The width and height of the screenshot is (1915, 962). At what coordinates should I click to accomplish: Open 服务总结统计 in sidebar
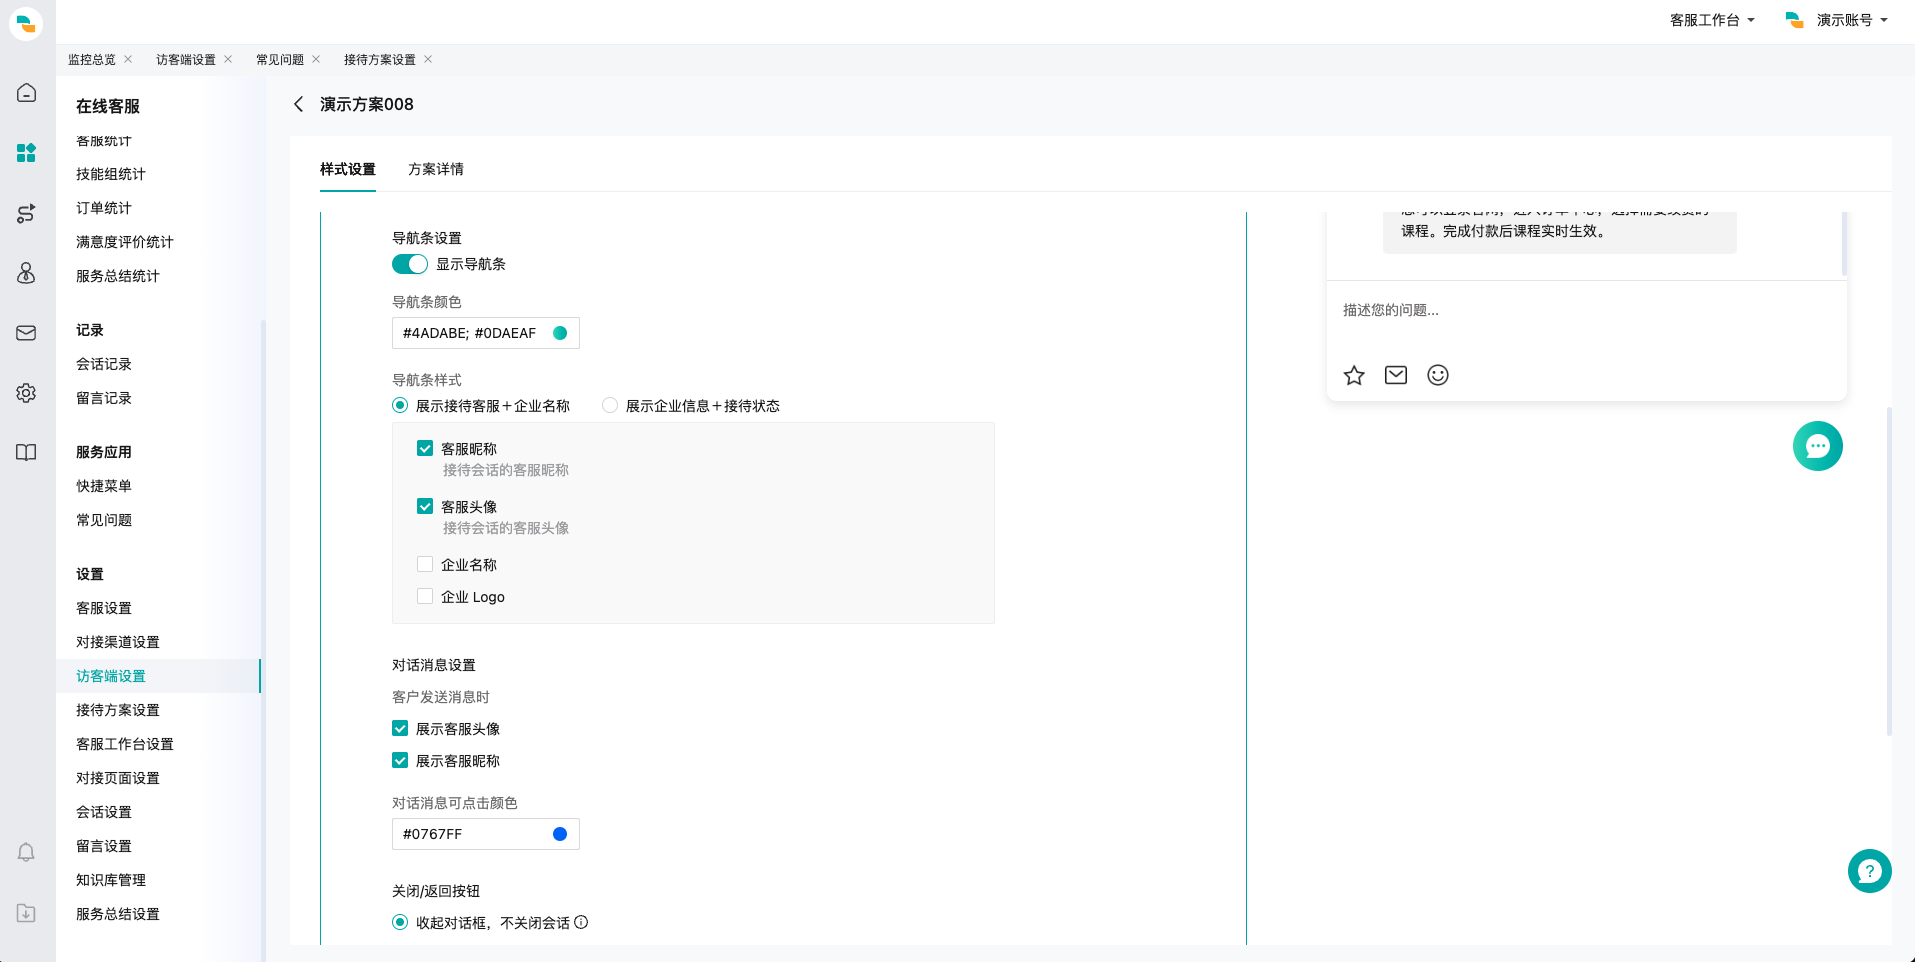[118, 276]
